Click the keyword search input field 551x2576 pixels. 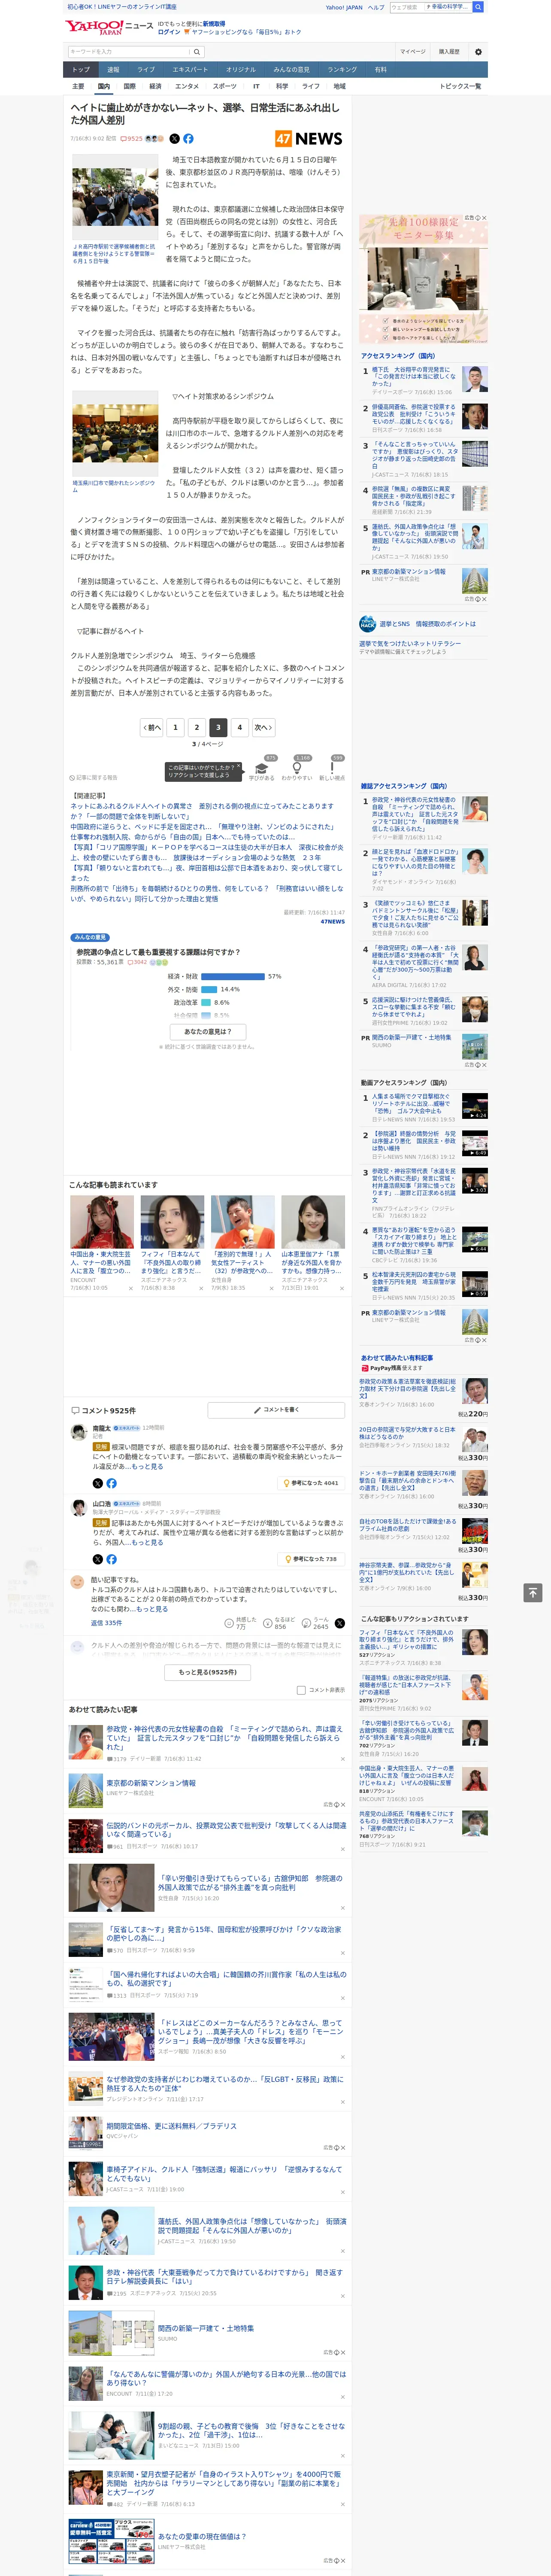click(129, 51)
